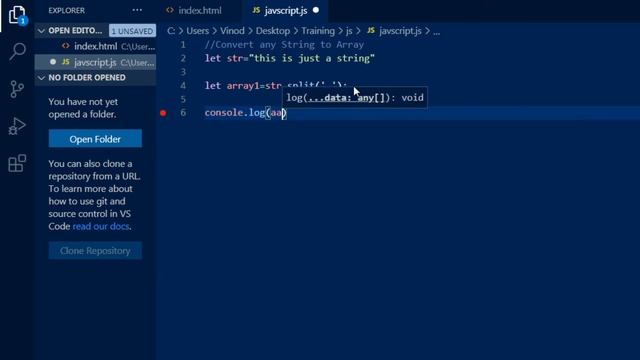This screenshot has width=640, height=360.
Task: Collapse the No Folder Opened section
Action: 41,78
